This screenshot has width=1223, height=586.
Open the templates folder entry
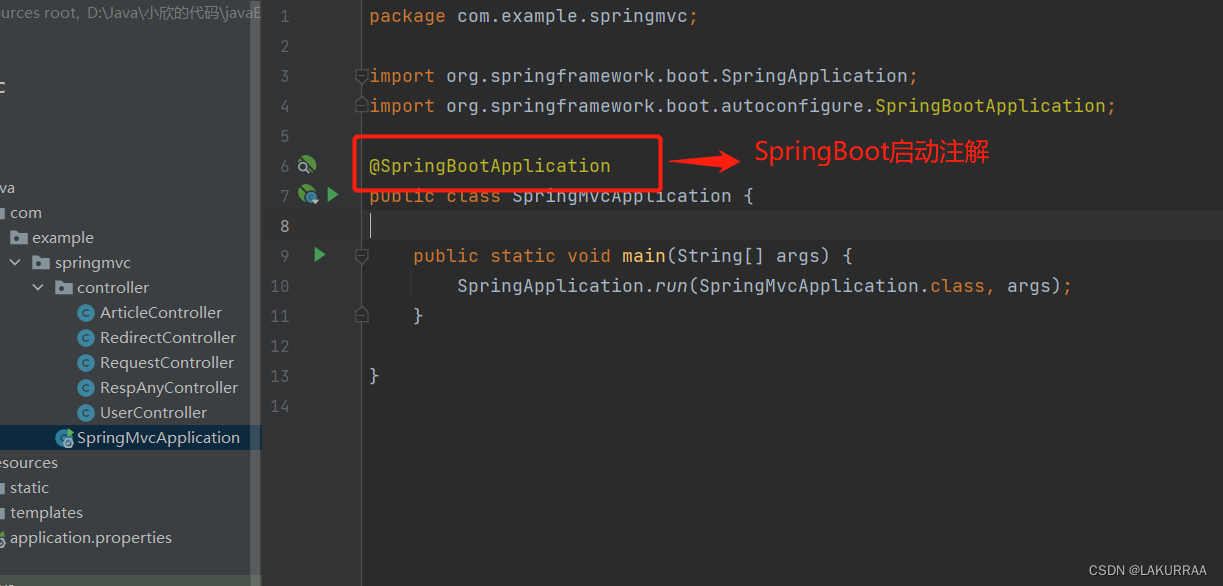(x=48, y=512)
